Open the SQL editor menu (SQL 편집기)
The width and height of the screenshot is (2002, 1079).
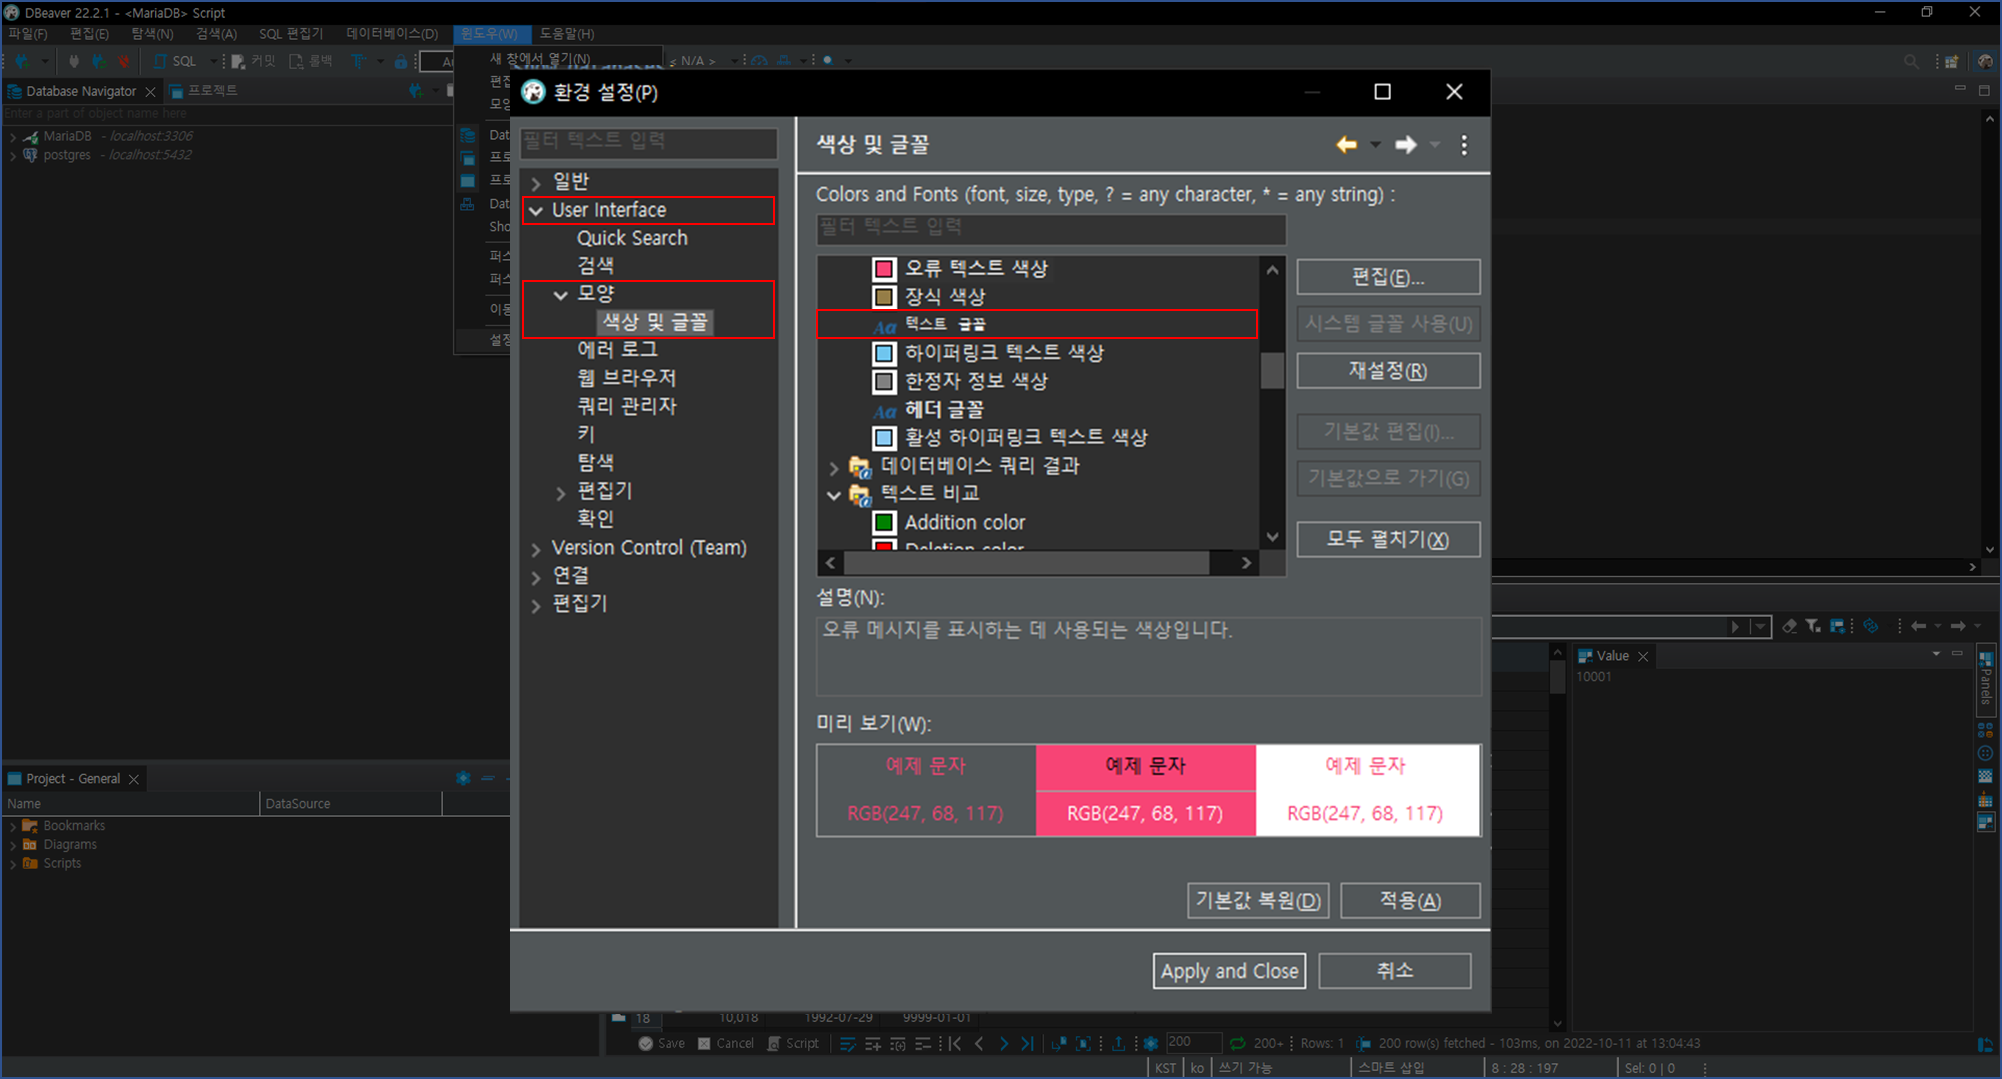click(x=291, y=34)
